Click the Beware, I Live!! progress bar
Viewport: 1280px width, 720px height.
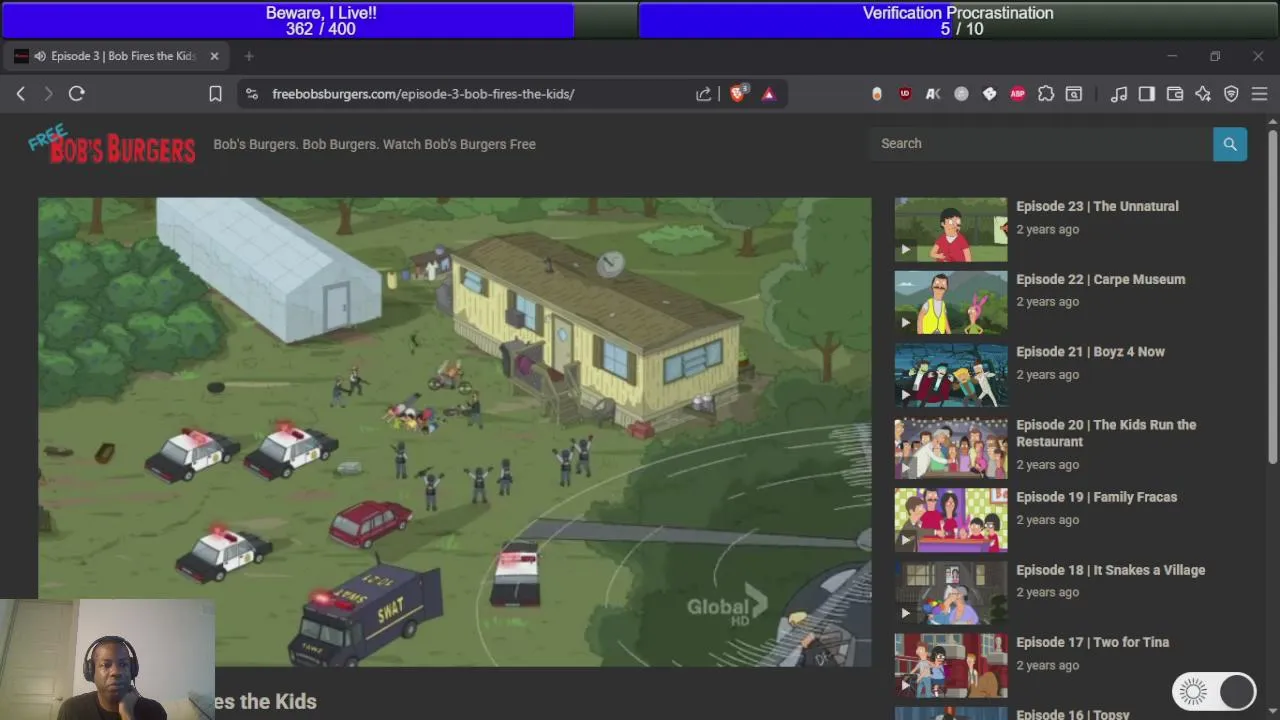pos(320,20)
